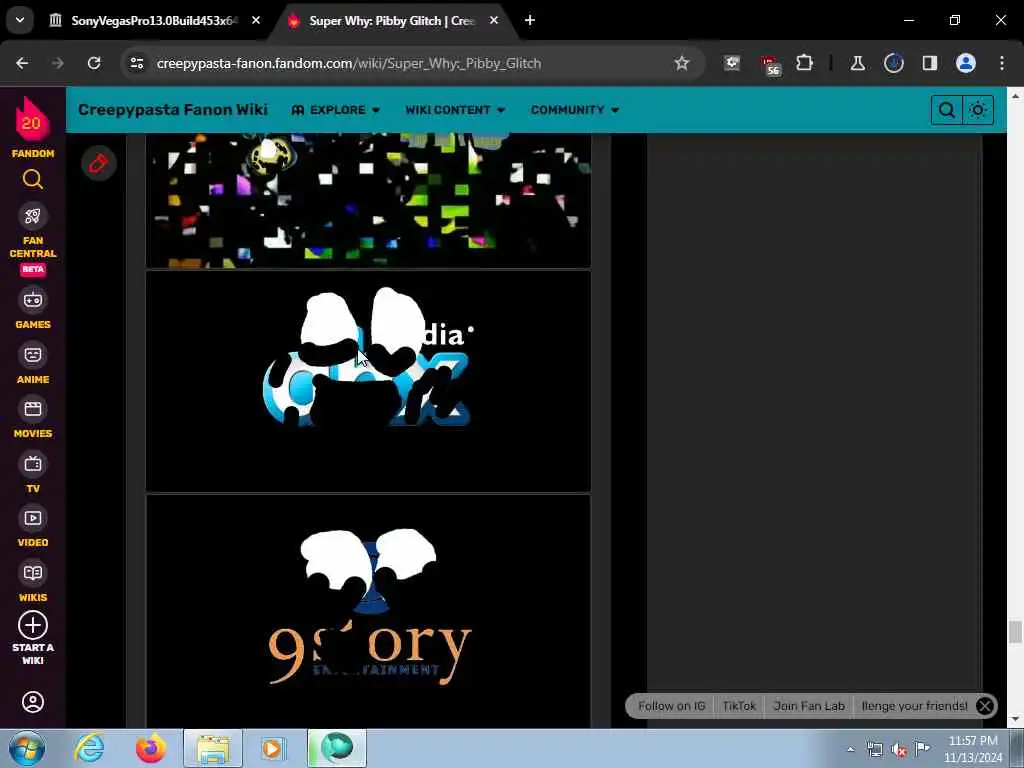
Task: Show hidden system tray icons
Action: coord(850,749)
